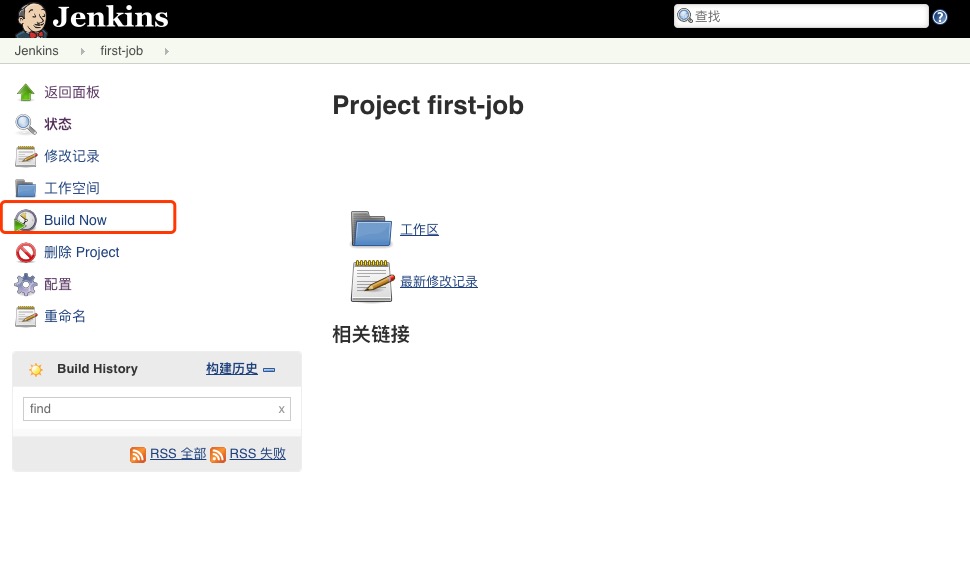970x566 pixels.
Task: Open 状态 sidebar link
Action: tap(58, 124)
